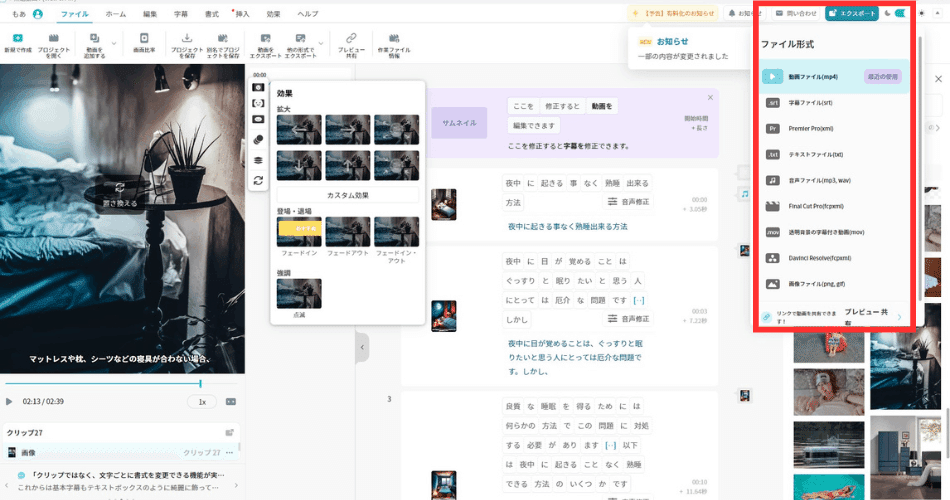Select Final Cut Pro(fcpxml) export format
Viewport: 950px width, 500px height.
(x=834, y=206)
